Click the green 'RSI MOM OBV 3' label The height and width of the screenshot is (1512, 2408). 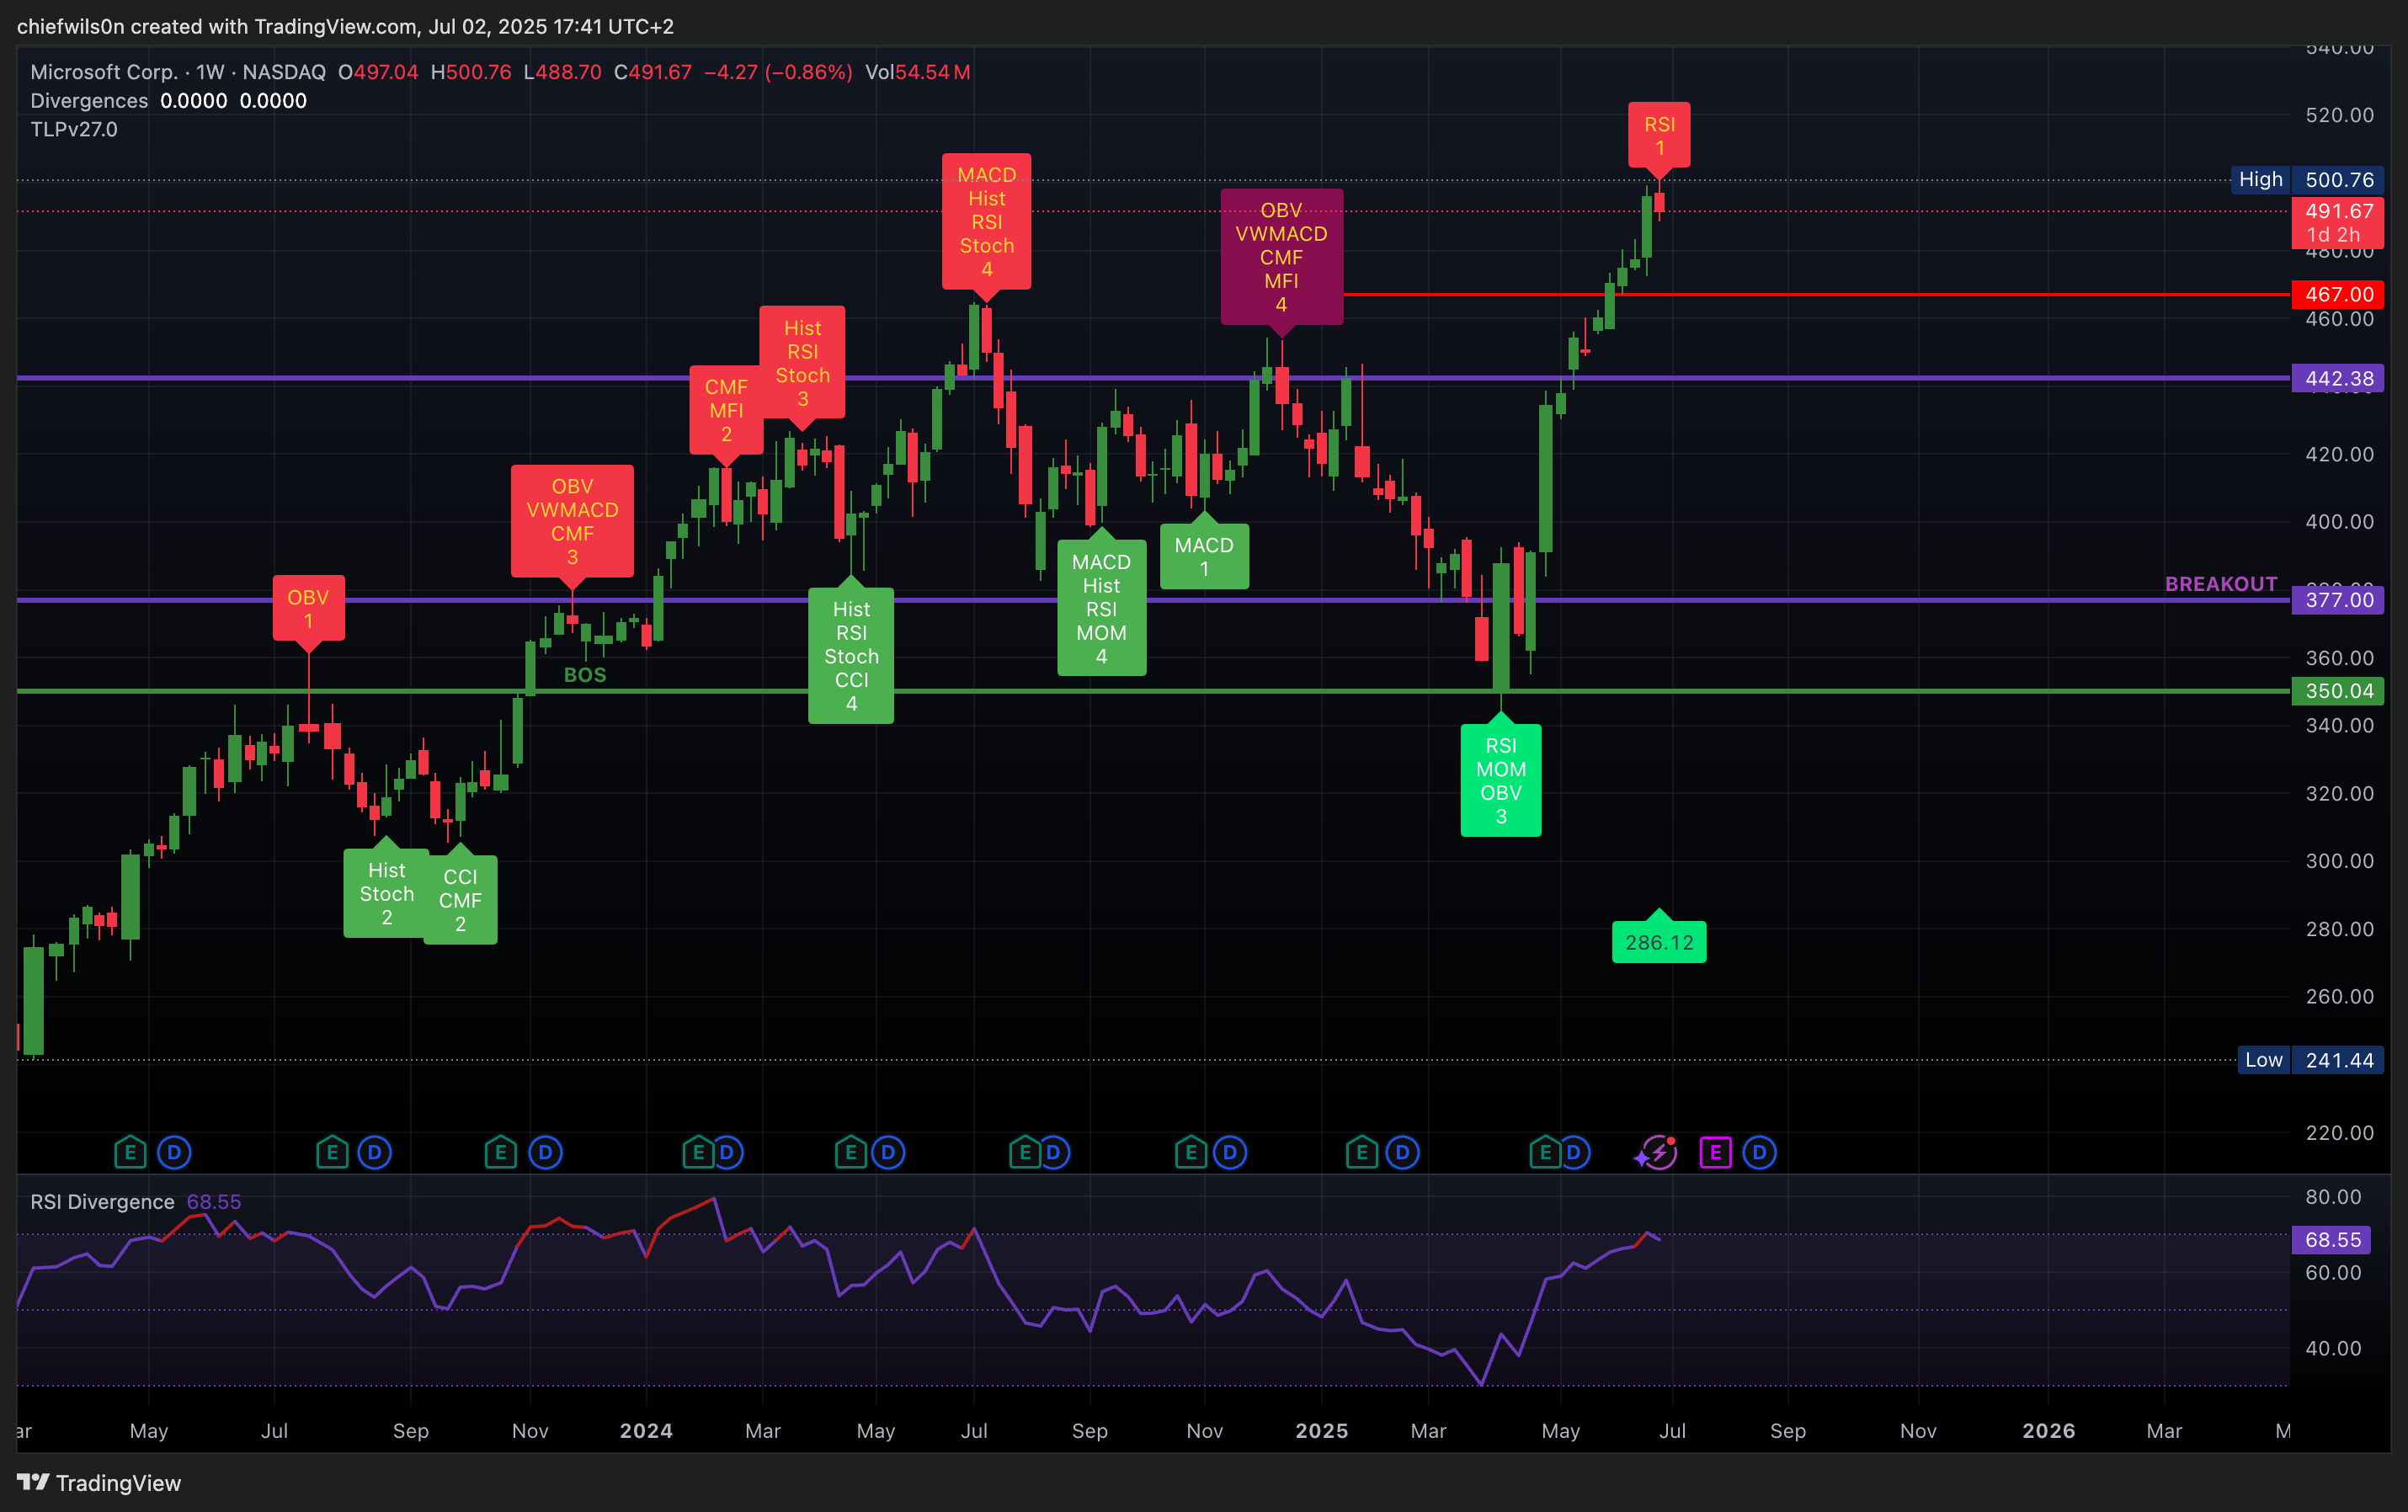pyautogui.click(x=1500, y=780)
